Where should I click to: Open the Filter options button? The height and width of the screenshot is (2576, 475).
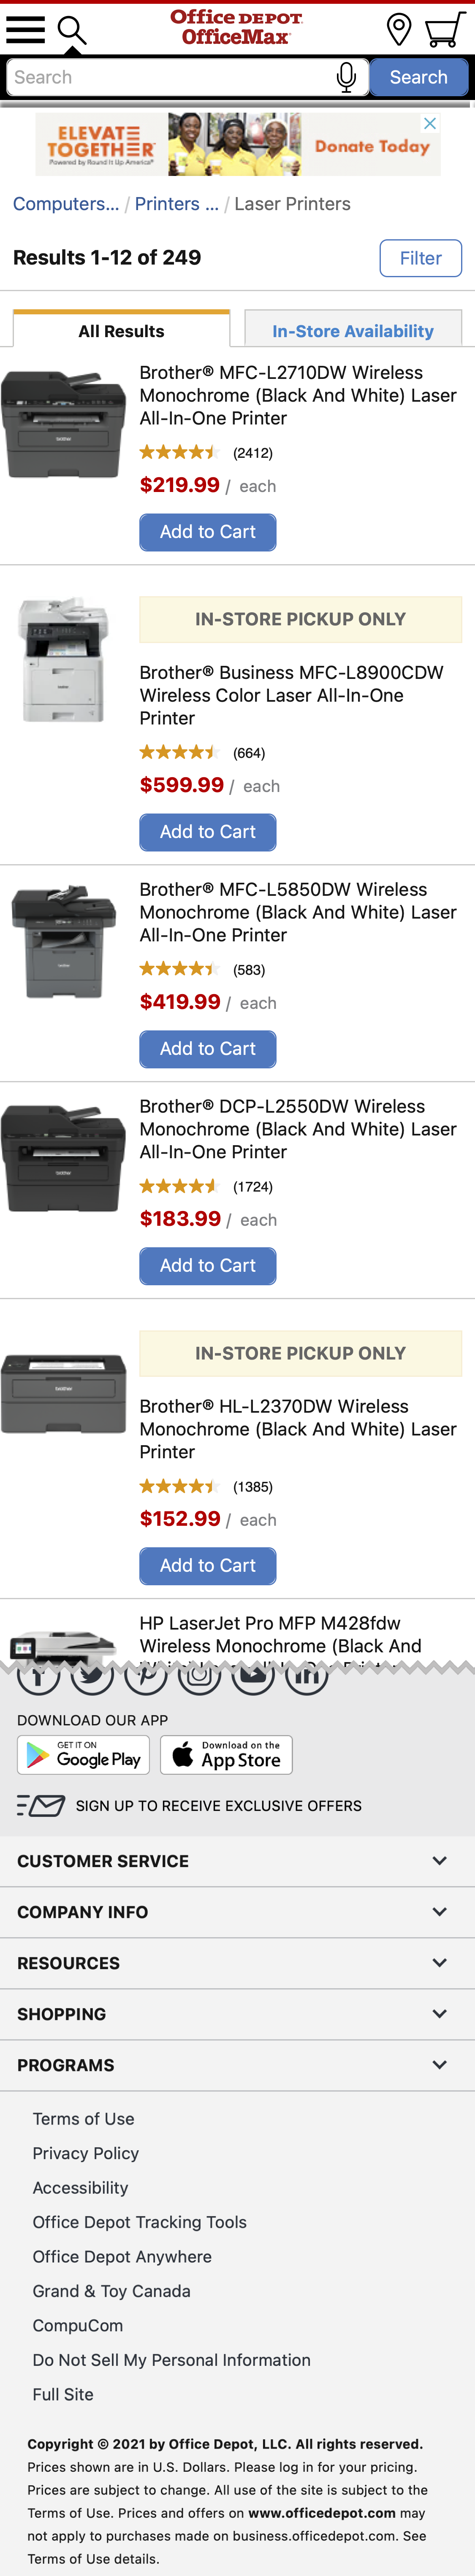click(420, 258)
